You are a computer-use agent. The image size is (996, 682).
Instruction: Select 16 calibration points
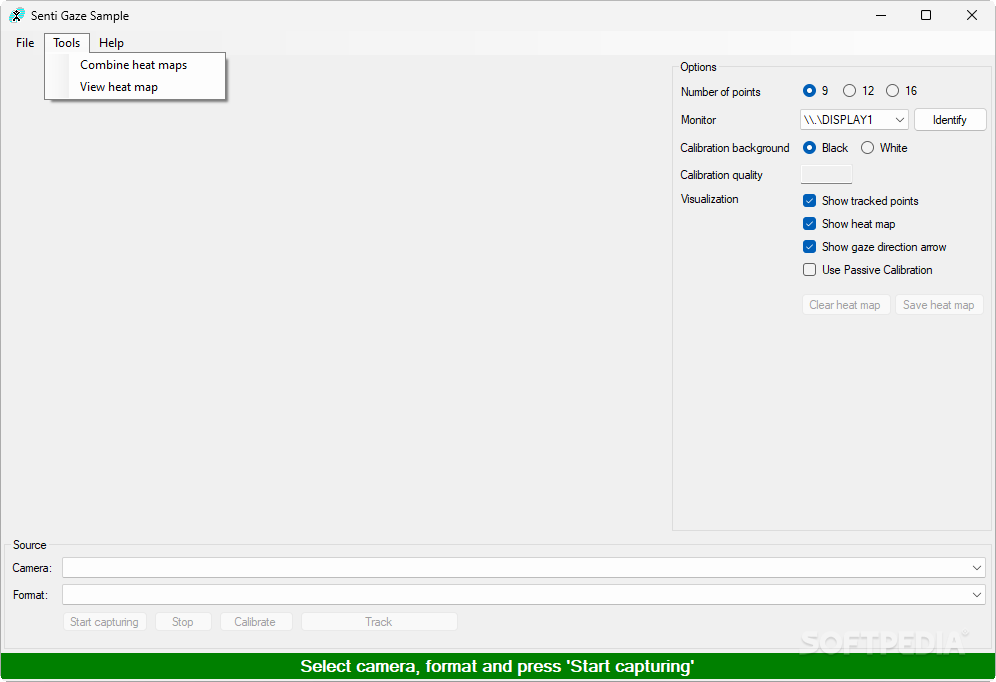(892, 91)
